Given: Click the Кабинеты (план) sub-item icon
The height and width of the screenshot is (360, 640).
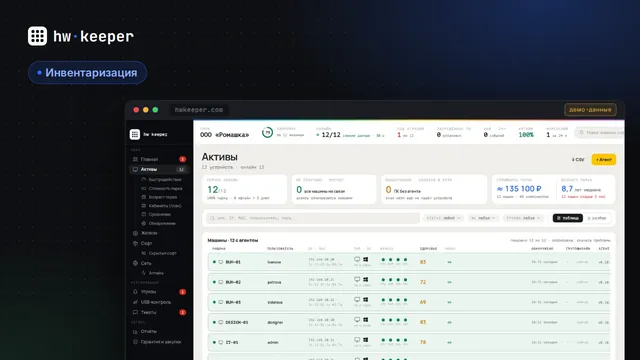Looking at the screenshot, I should [144, 206].
